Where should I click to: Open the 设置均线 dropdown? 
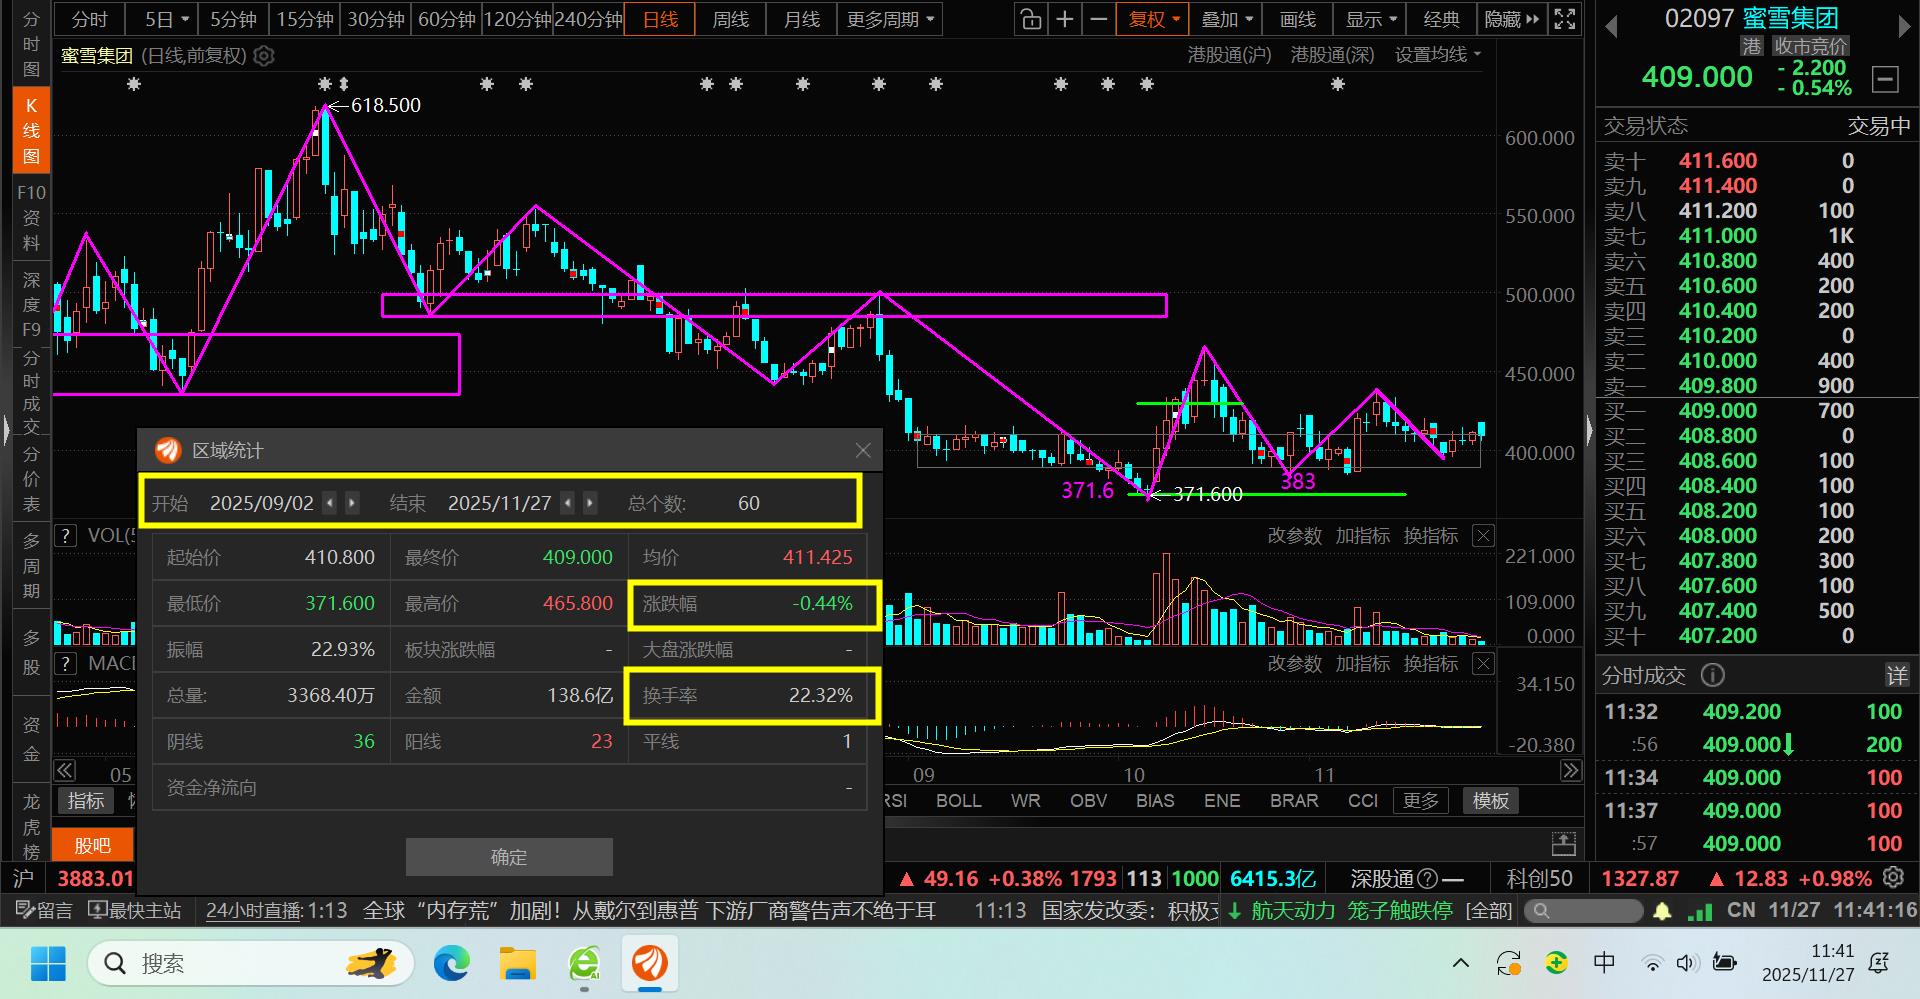pyautogui.click(x=1438, y=56)
